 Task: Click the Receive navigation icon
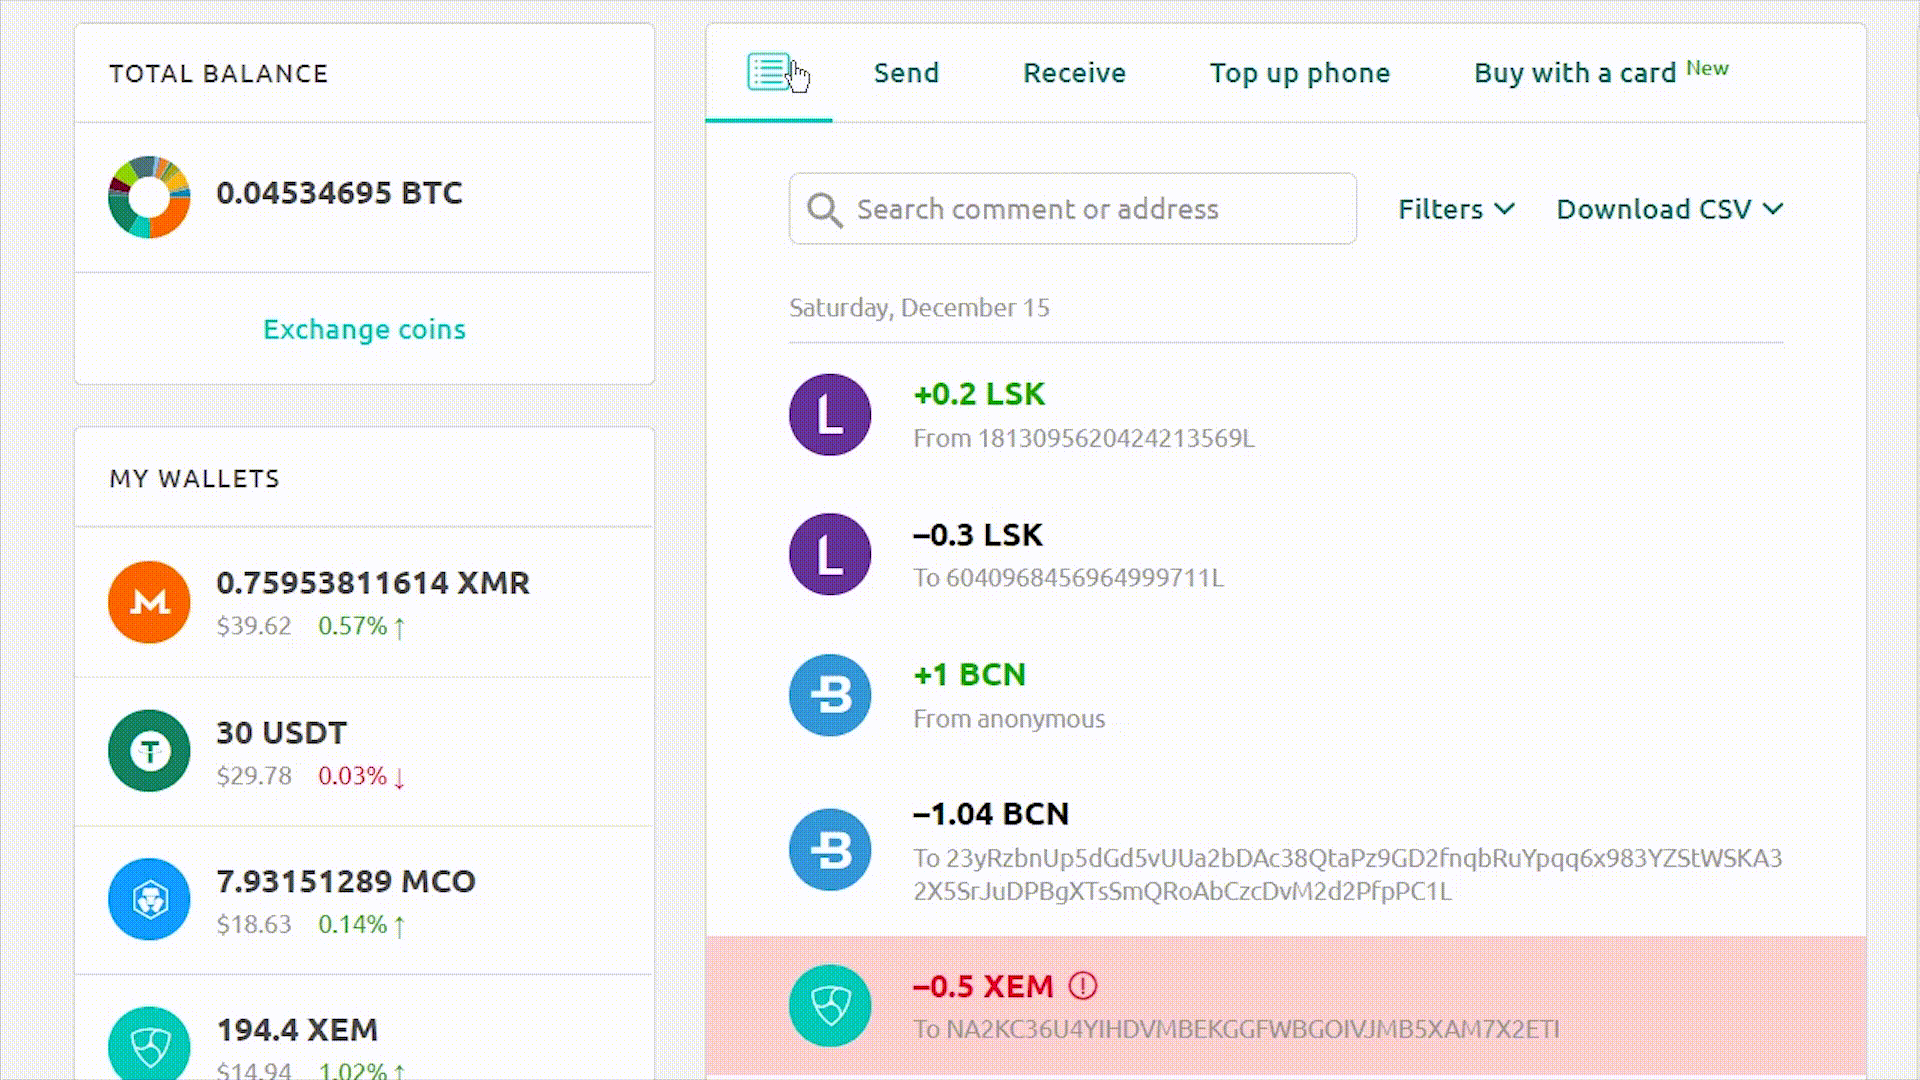(x=1075, y=73)
